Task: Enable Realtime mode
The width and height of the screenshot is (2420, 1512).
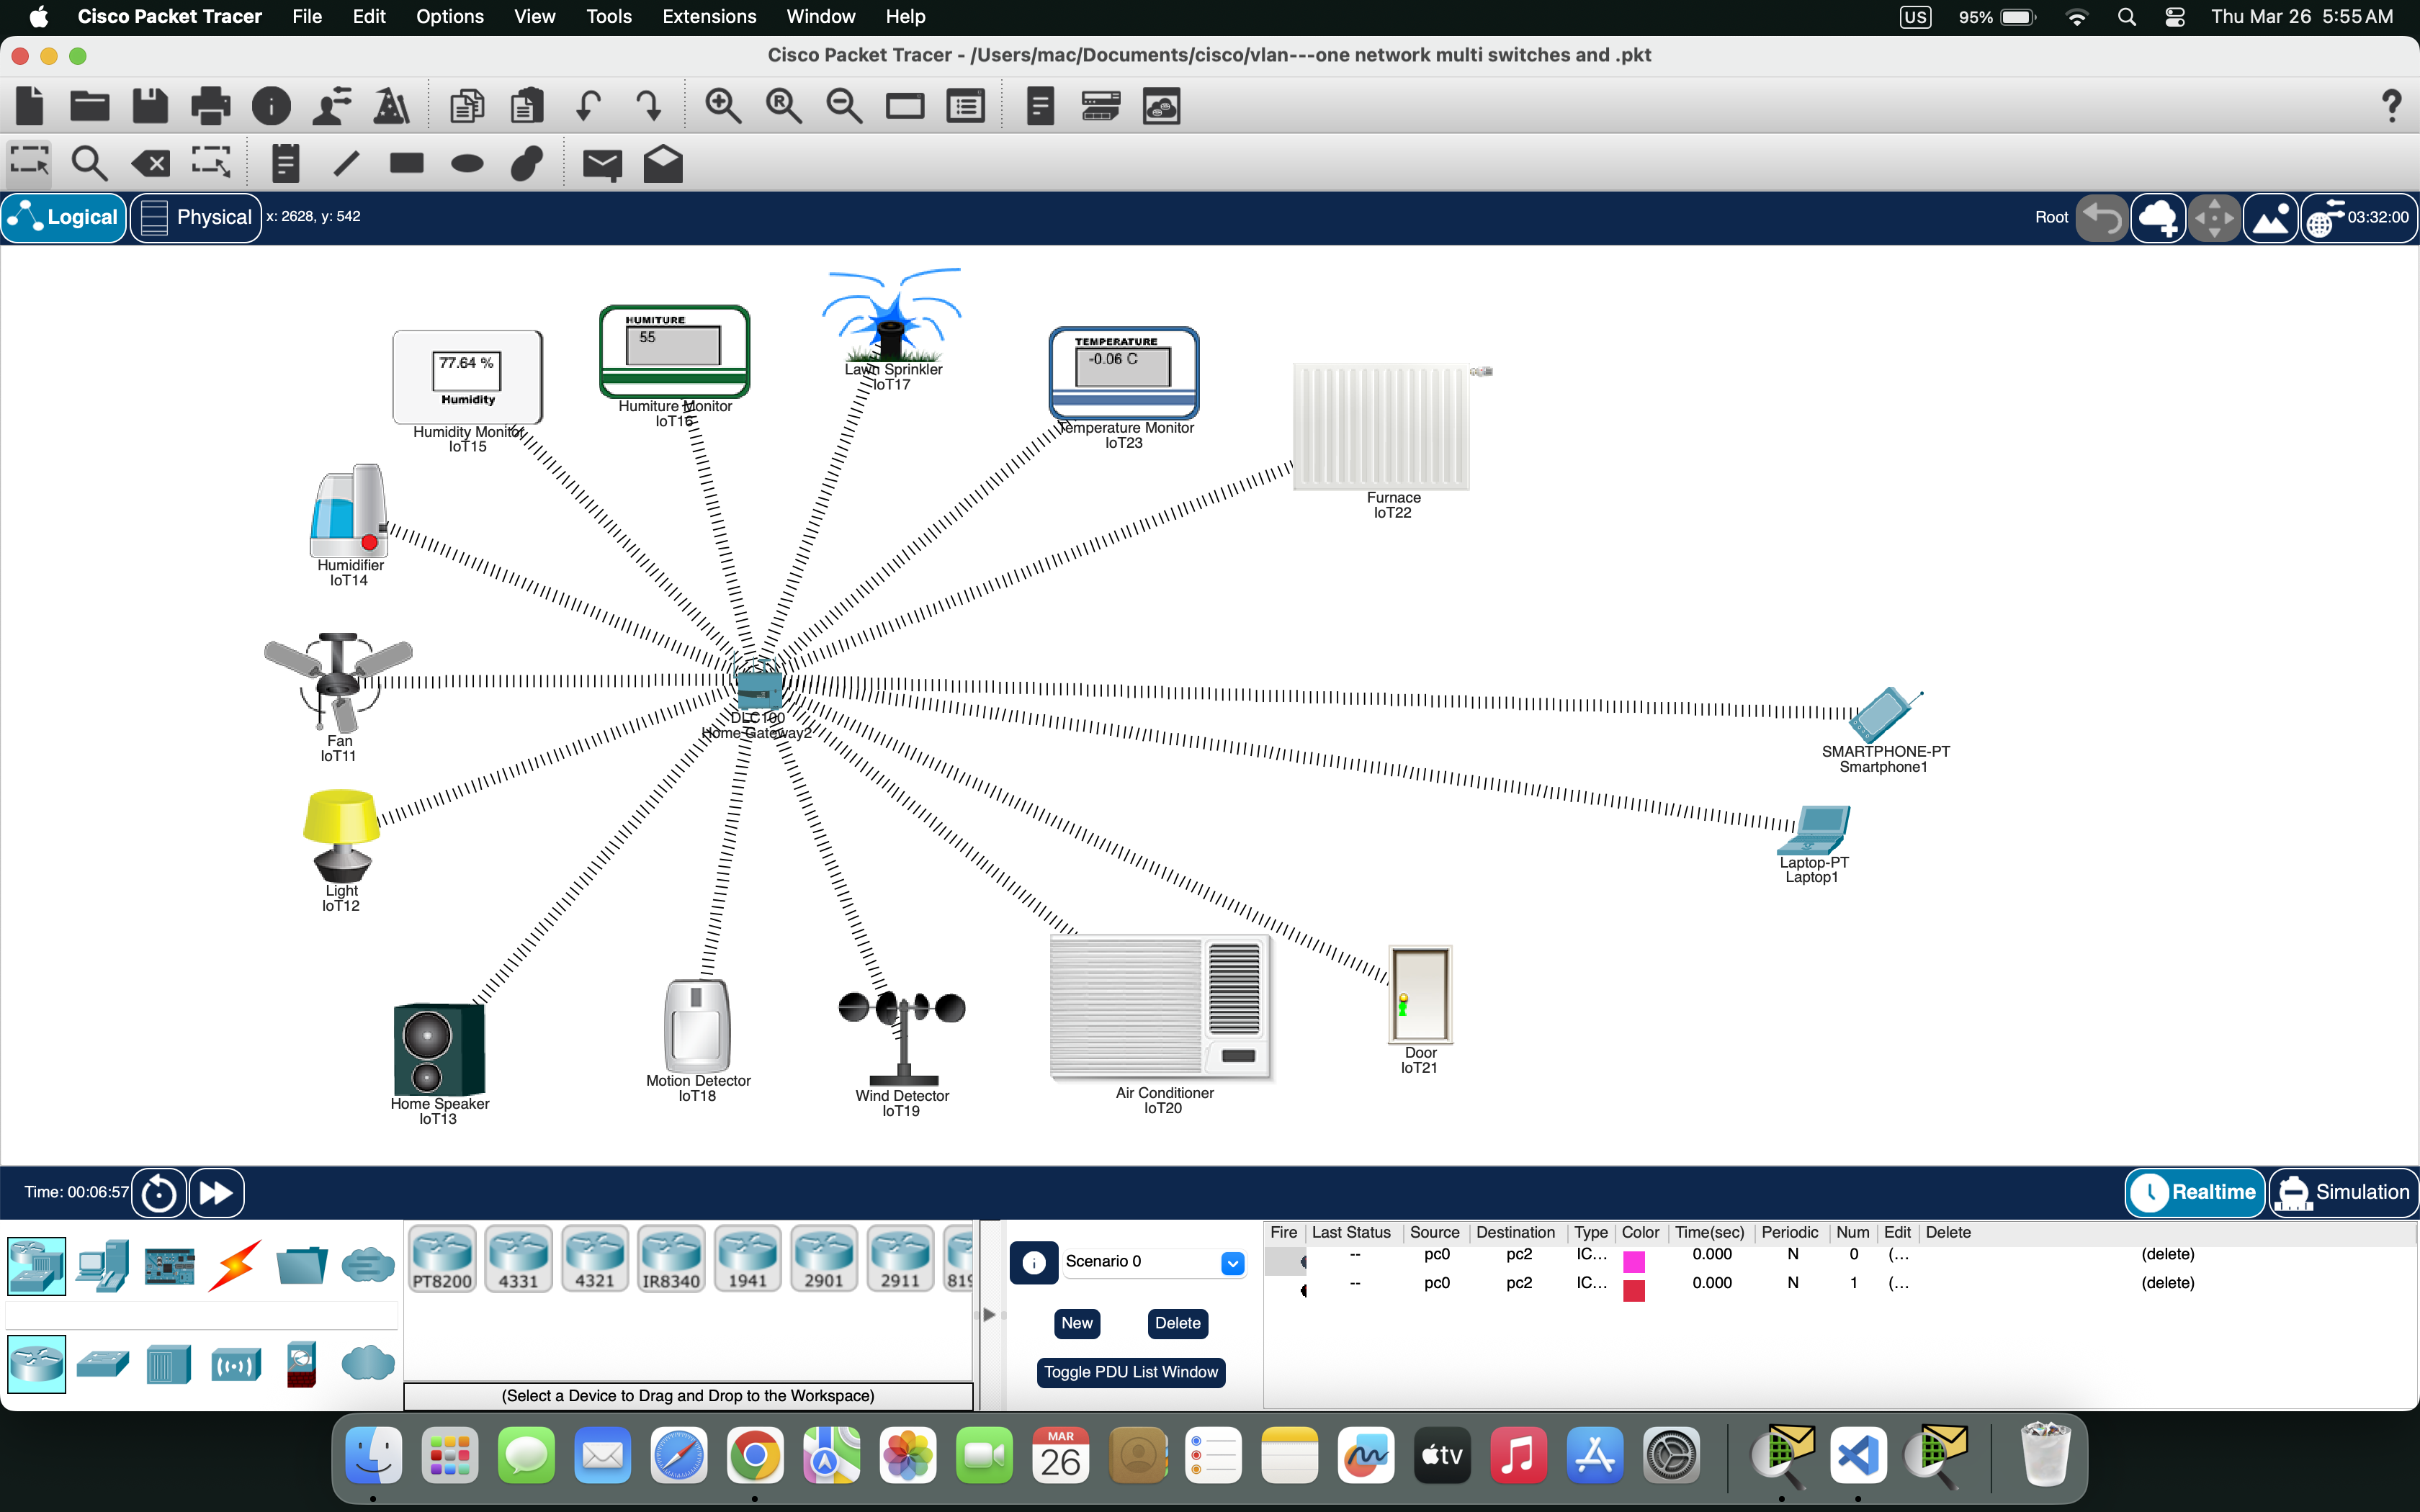Action: click(x=2195, y=1192)
